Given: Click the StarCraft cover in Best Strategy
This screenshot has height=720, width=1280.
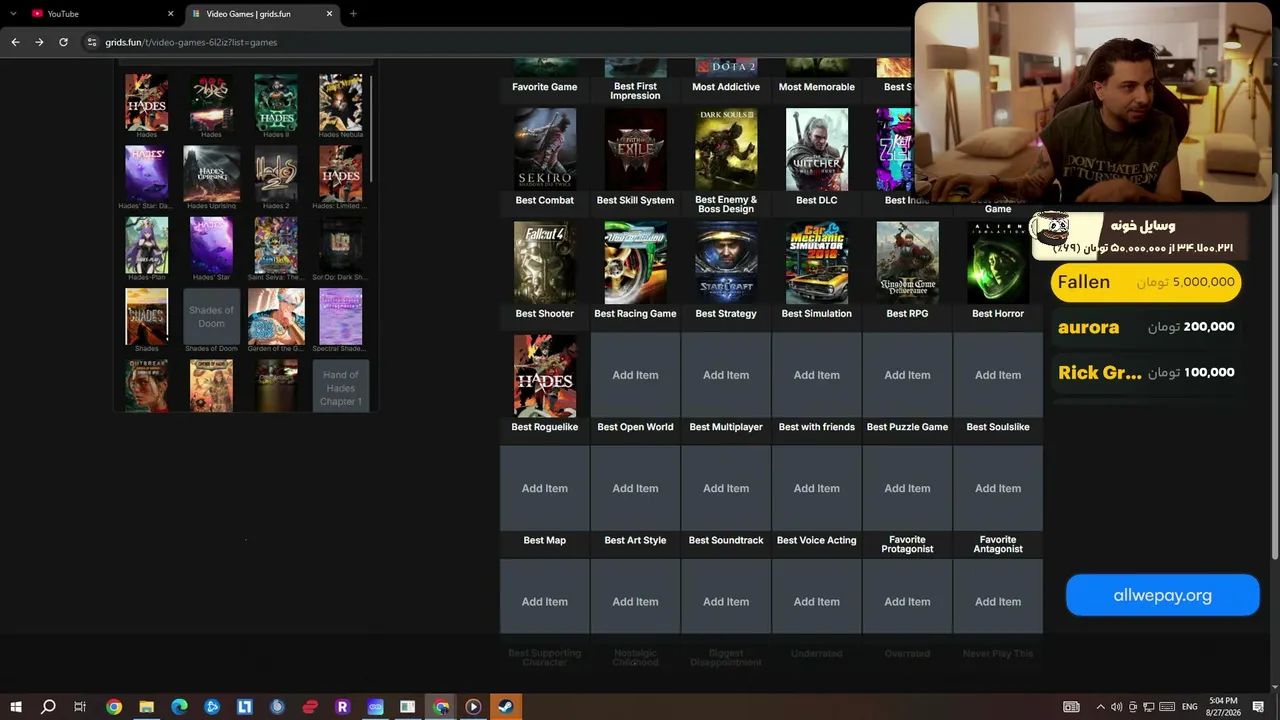Looking at the screenshot, I should point(726,262).
